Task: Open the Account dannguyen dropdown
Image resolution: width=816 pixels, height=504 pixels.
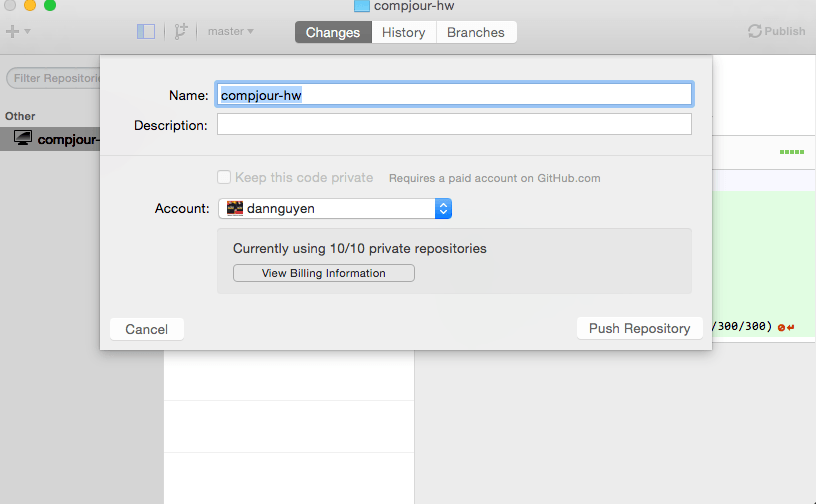Action: pos(335,208)
